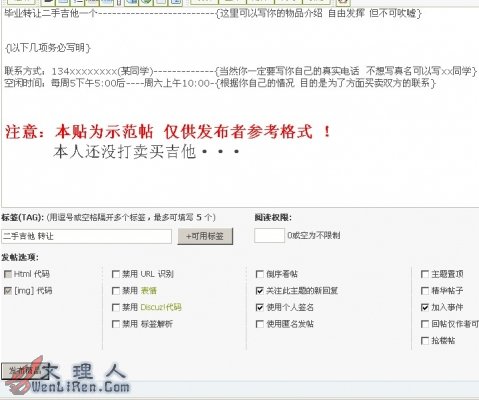The image size is (479, 400).
Task: Uncheck 关注此主题的新回复
Action: click(x=260, y=291)
